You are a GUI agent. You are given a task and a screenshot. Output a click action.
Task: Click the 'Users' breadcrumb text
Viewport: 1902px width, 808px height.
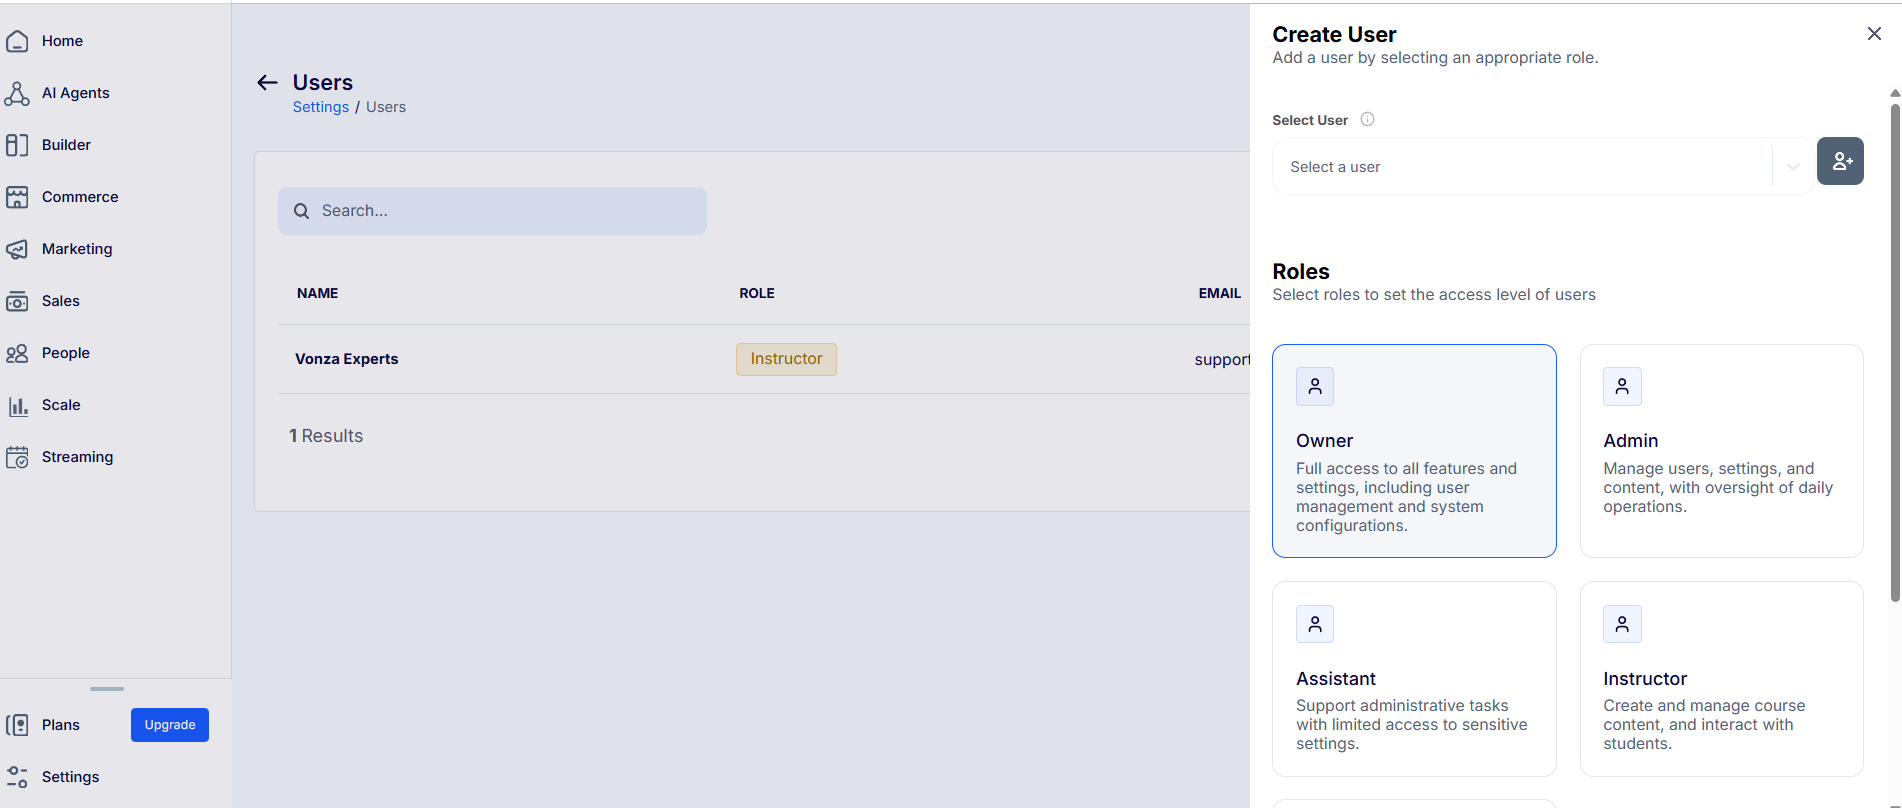386,107
